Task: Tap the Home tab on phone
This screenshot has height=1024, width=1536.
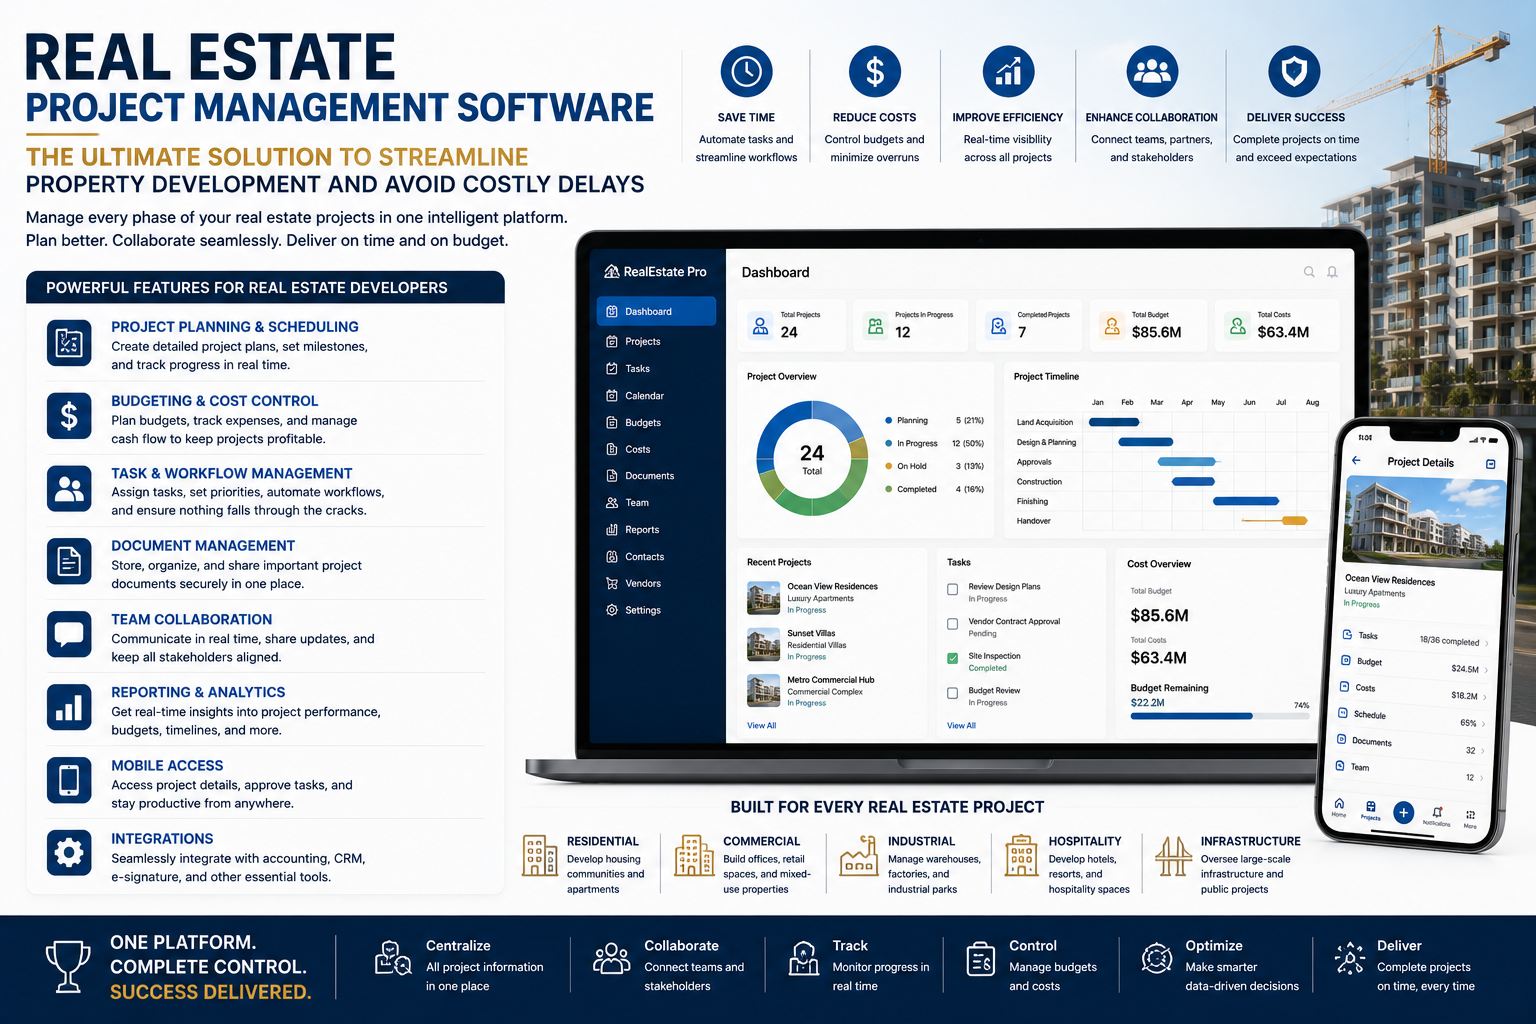Action: point(1339,808)
